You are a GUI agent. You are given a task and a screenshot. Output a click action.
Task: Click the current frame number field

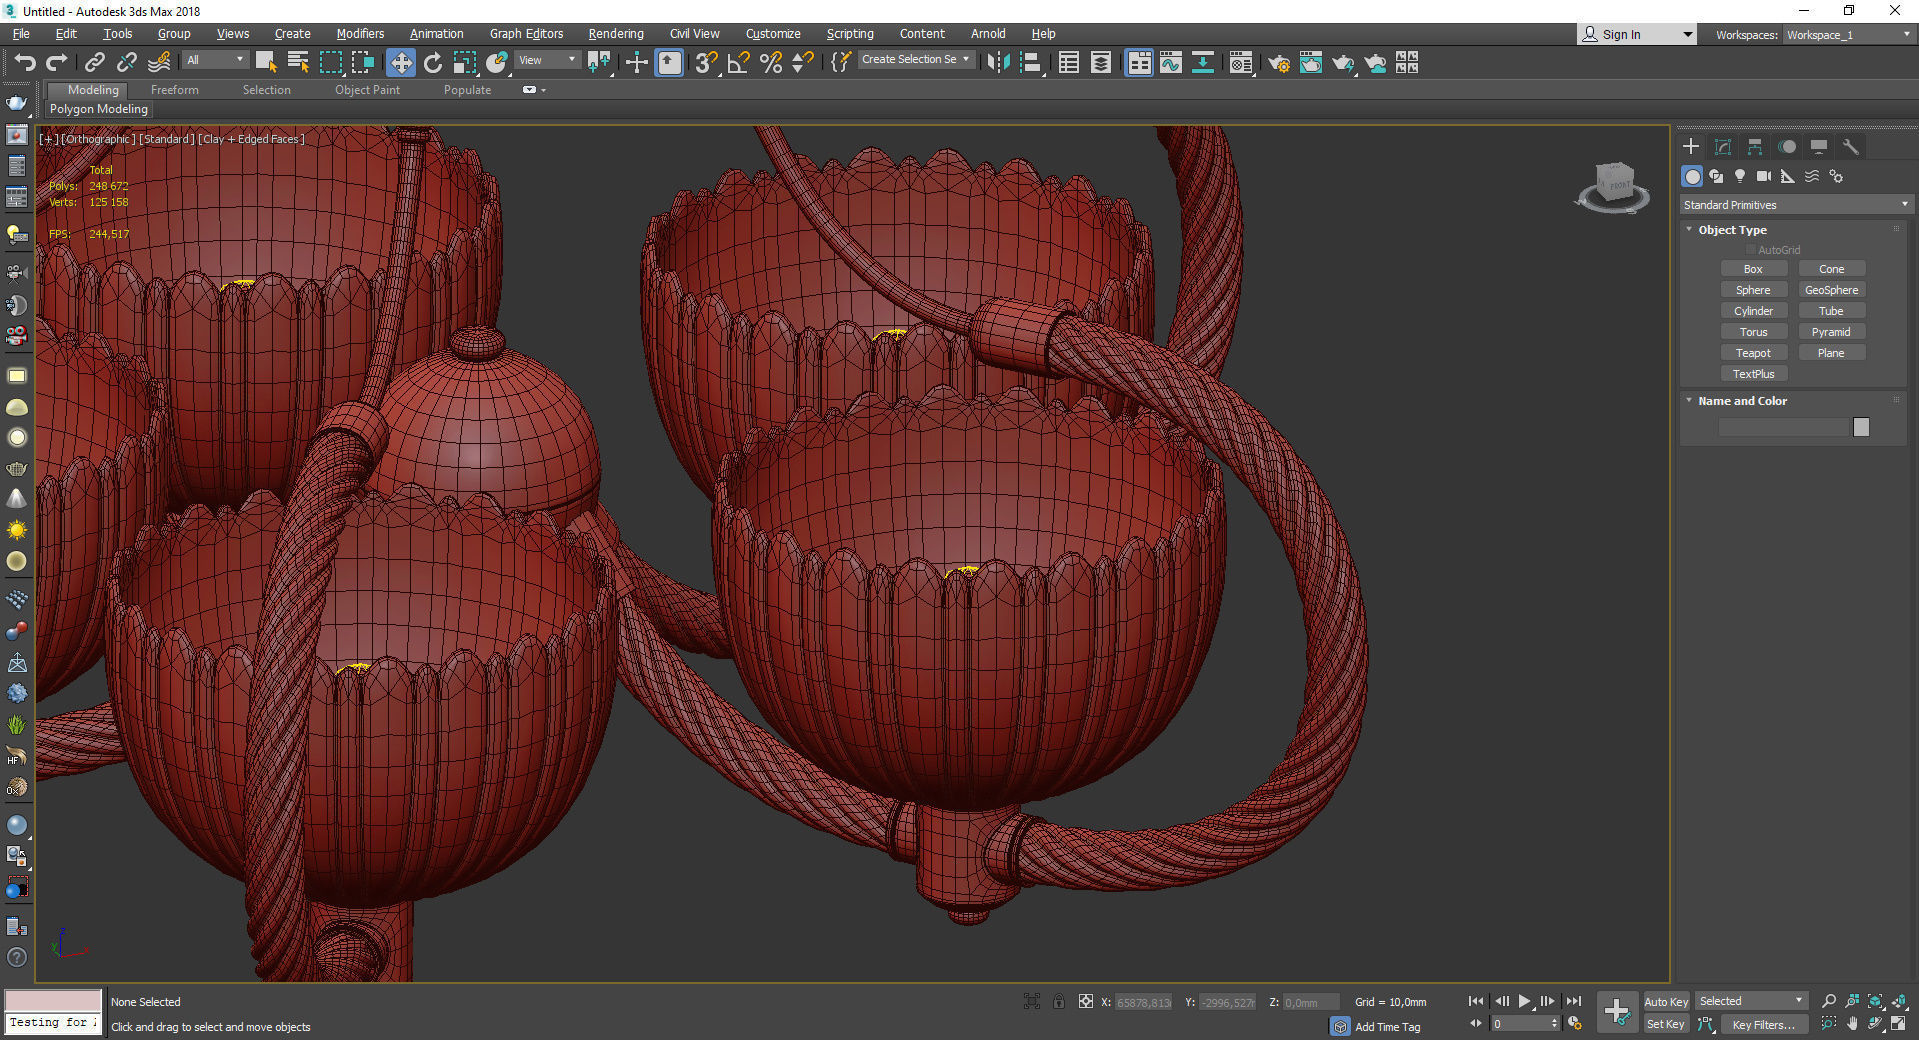pos(1520,1024)
